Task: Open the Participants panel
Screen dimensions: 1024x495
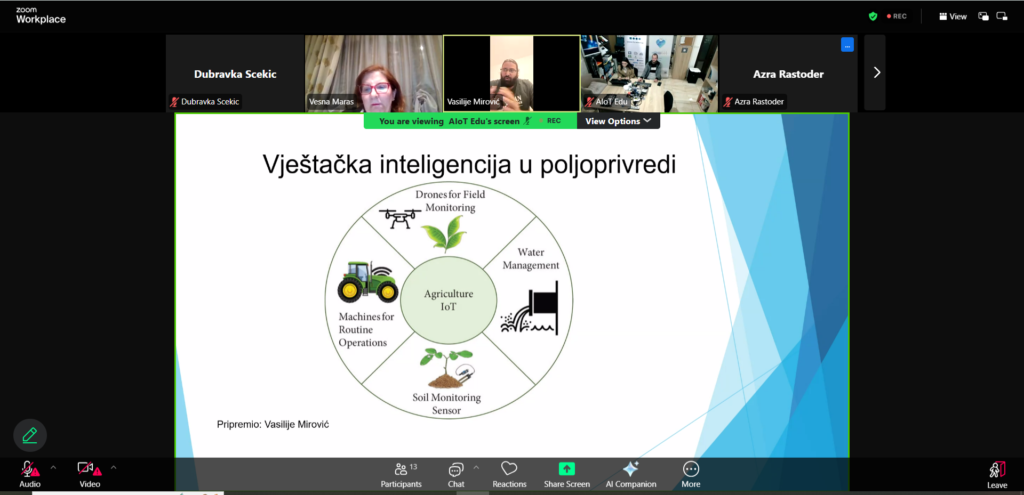Action: click(x=400, y=473)
